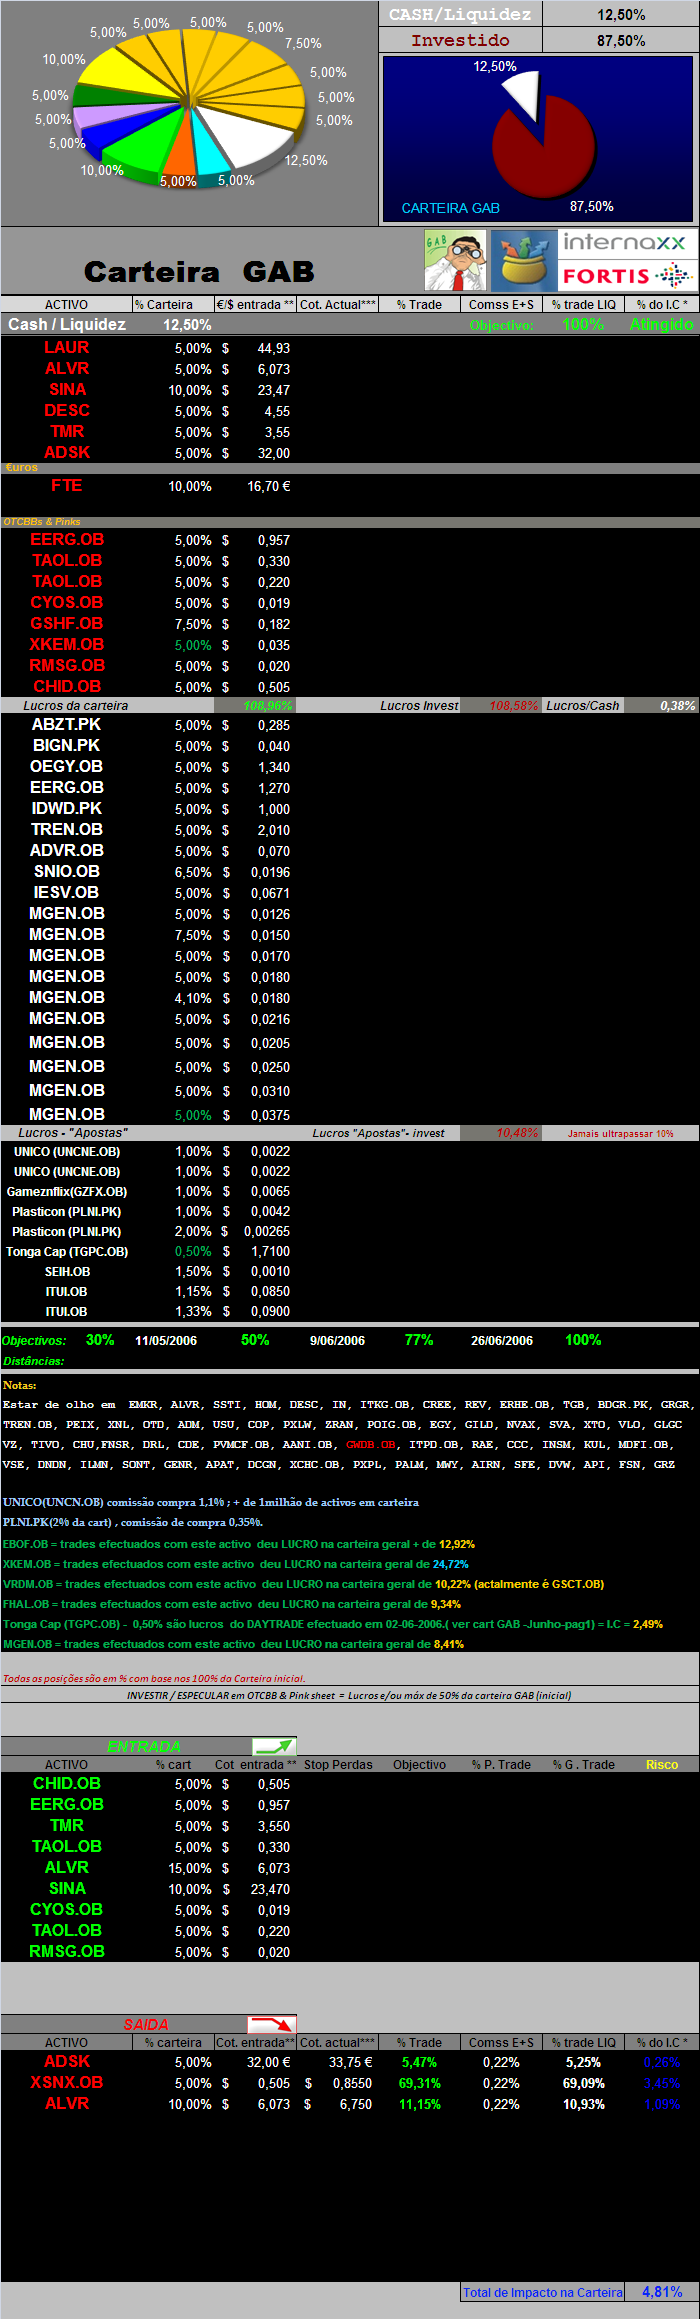Click the 'OTCBBs & Pinks' section label
Image resolution: width=700 pixels, height=2319 pixels.
[42, 521]
